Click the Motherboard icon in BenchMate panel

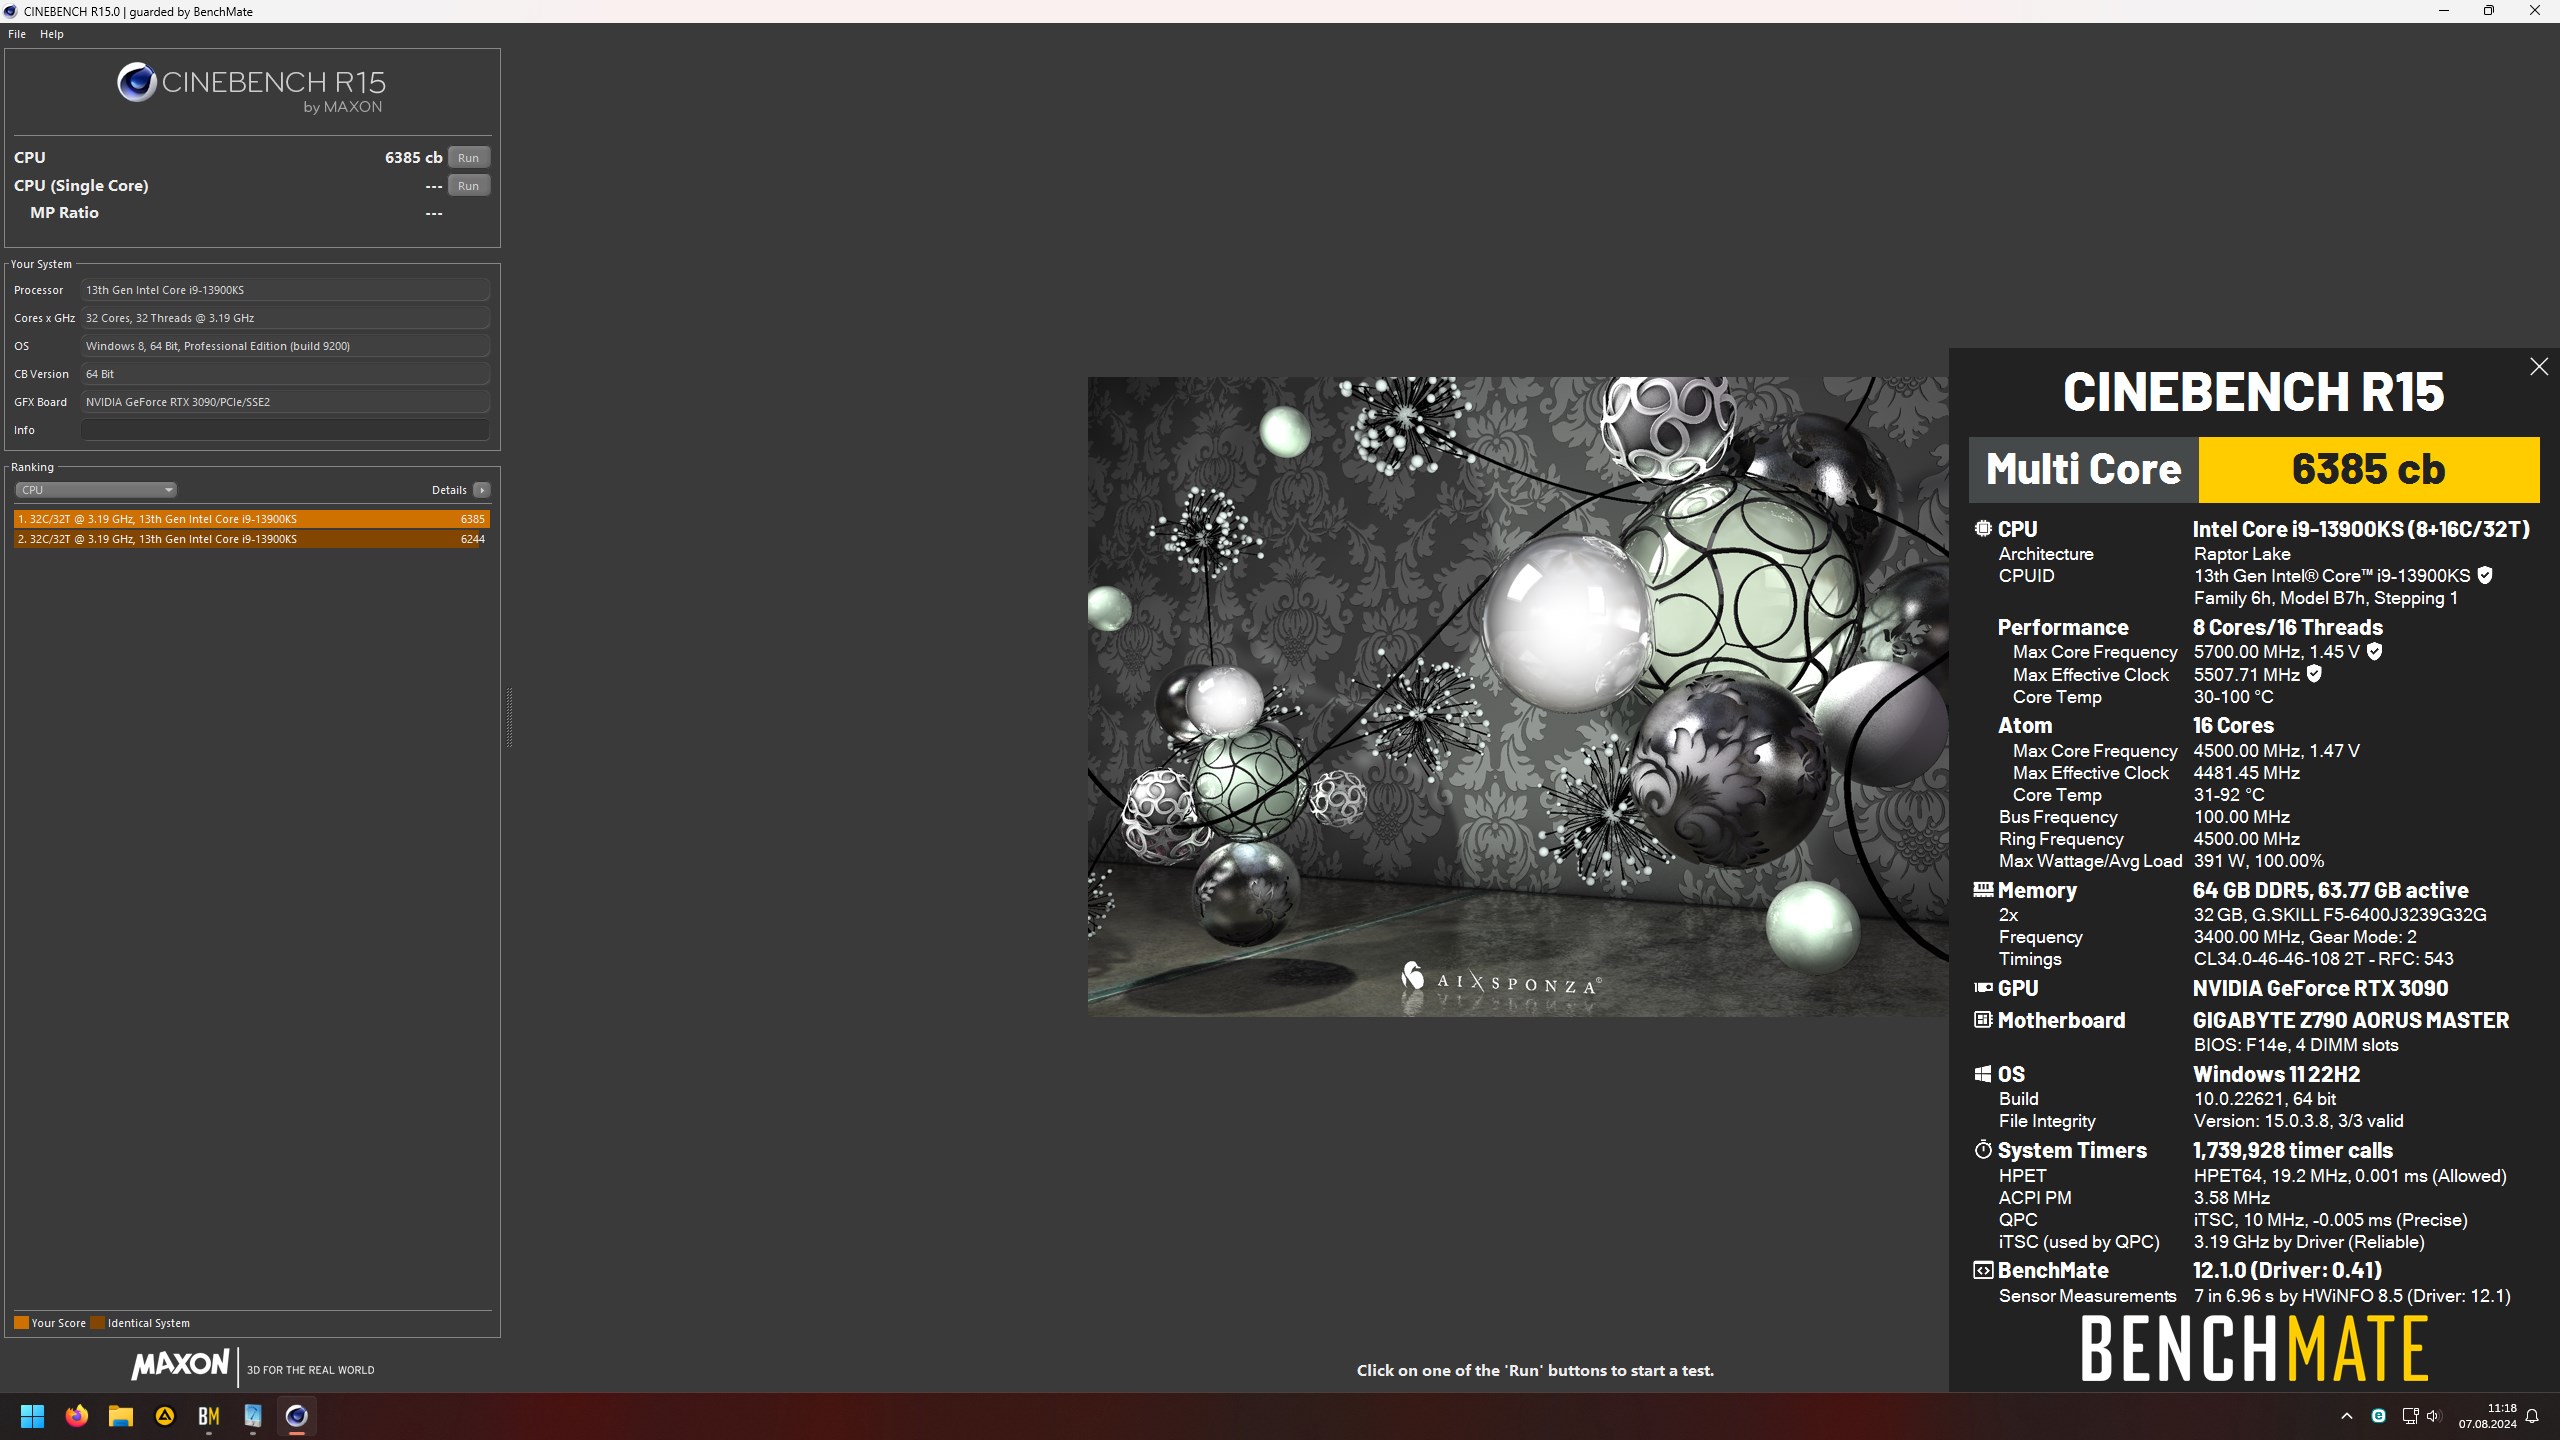tap(1983, 1020)
